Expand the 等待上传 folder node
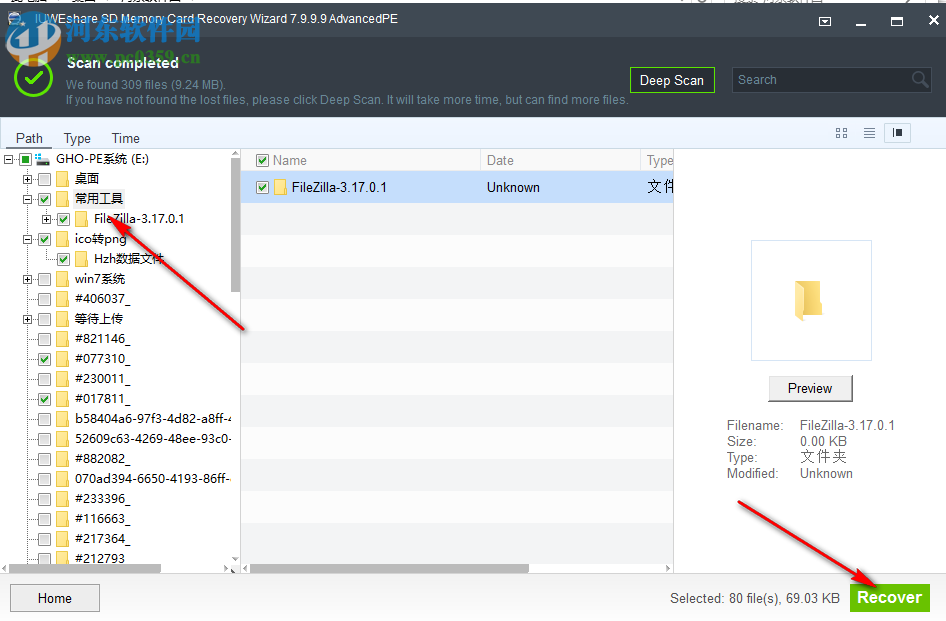This screenshot has width=946, height=621. (27, 317)
